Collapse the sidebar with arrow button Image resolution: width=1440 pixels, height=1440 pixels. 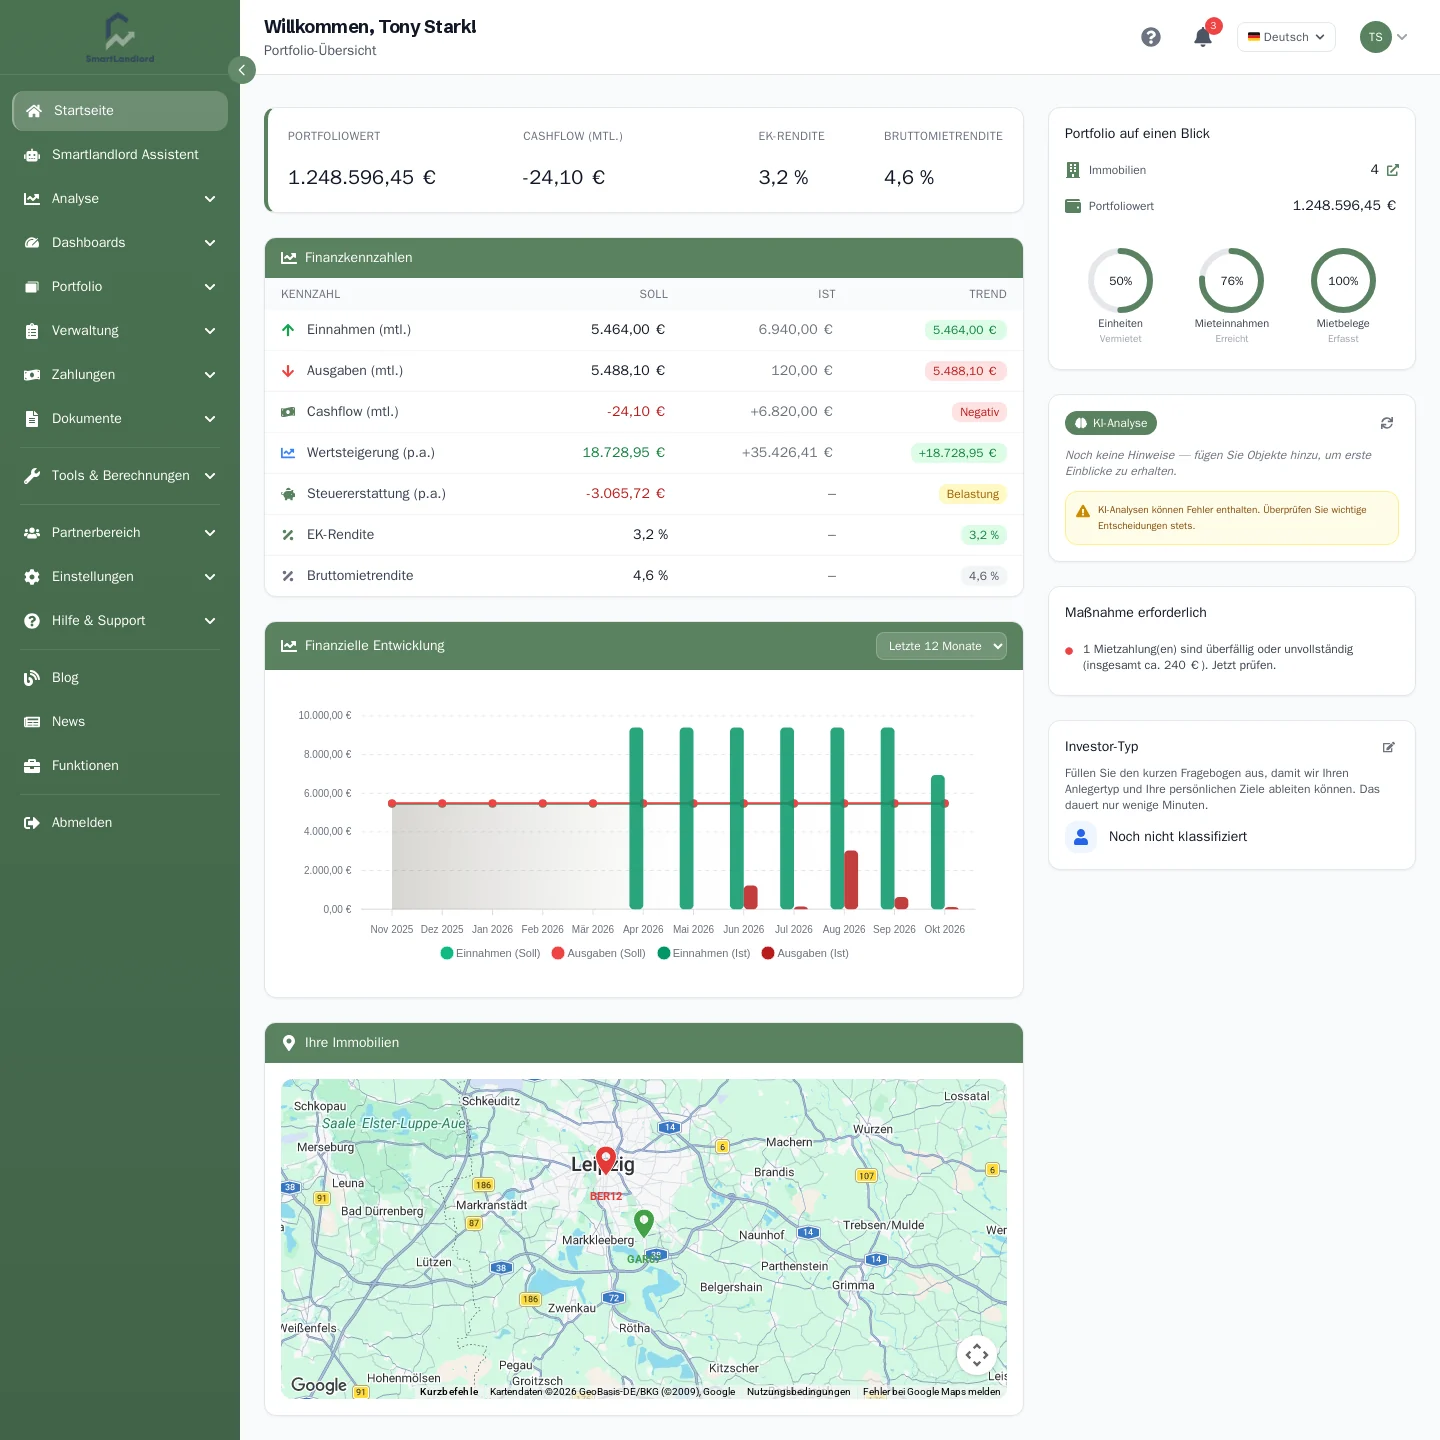tap(242, 70)
